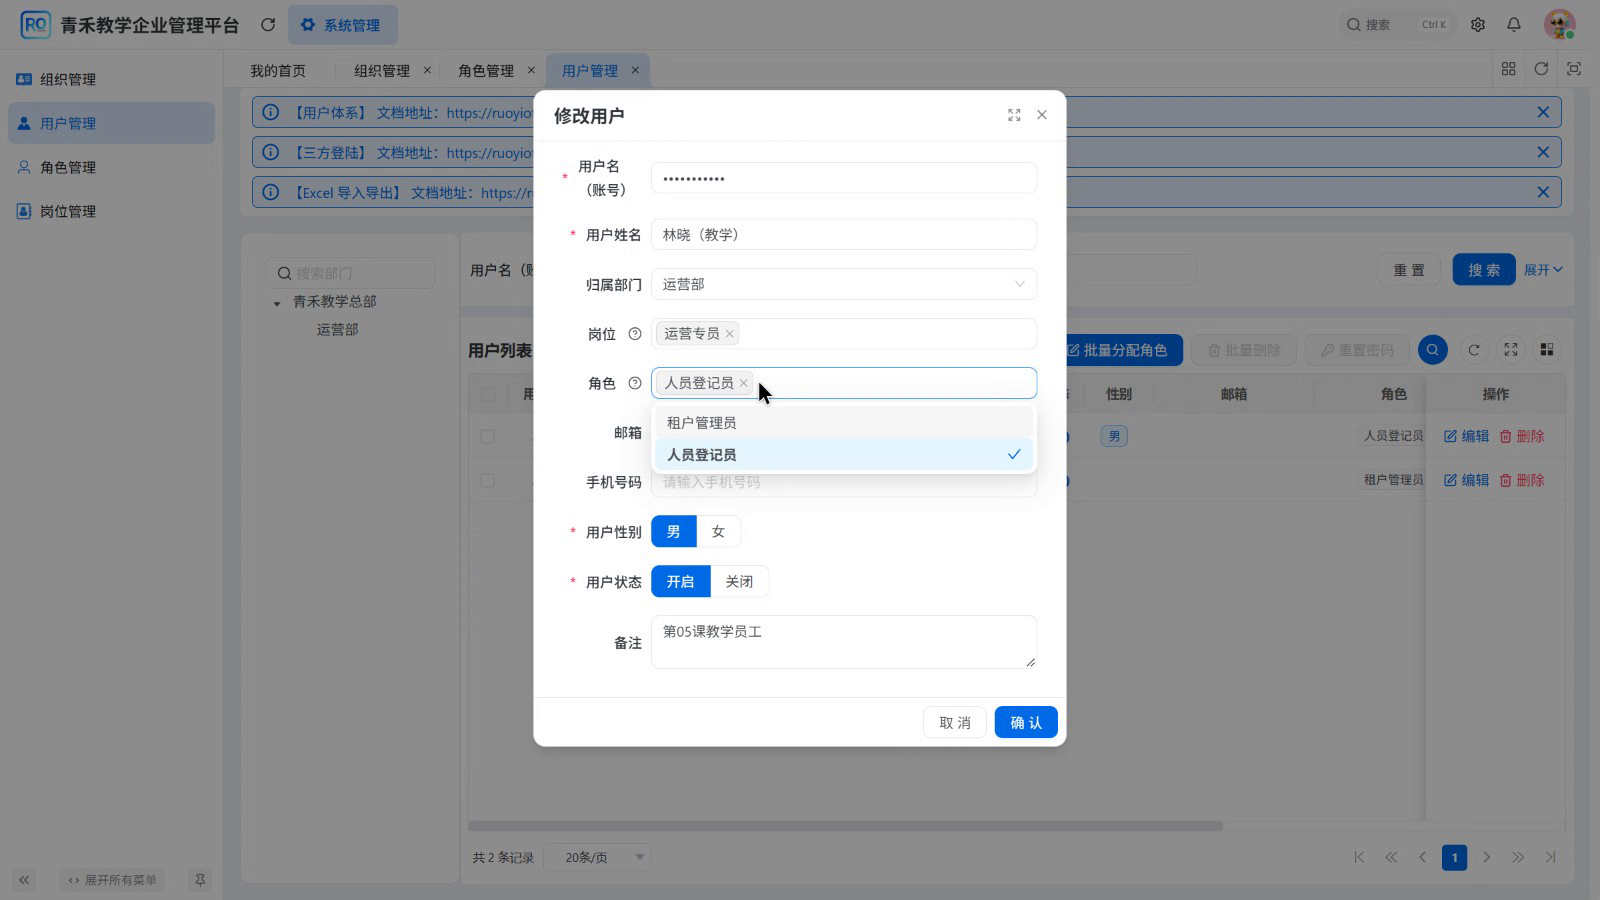This screenshot has width=1600, height=900.
Task: Switch to the 我的首页 tab
Action: pyautogui.click(x=278, y=70)
